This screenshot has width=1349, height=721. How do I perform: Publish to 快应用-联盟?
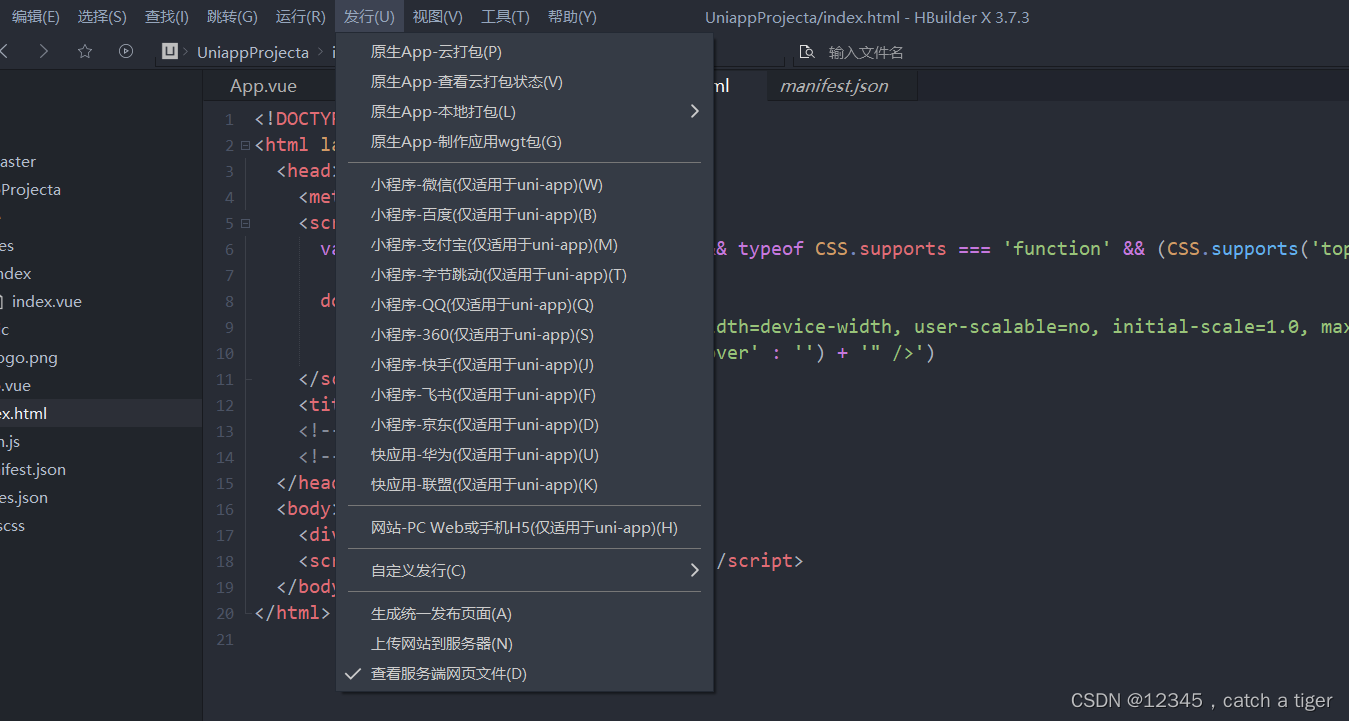525,485
